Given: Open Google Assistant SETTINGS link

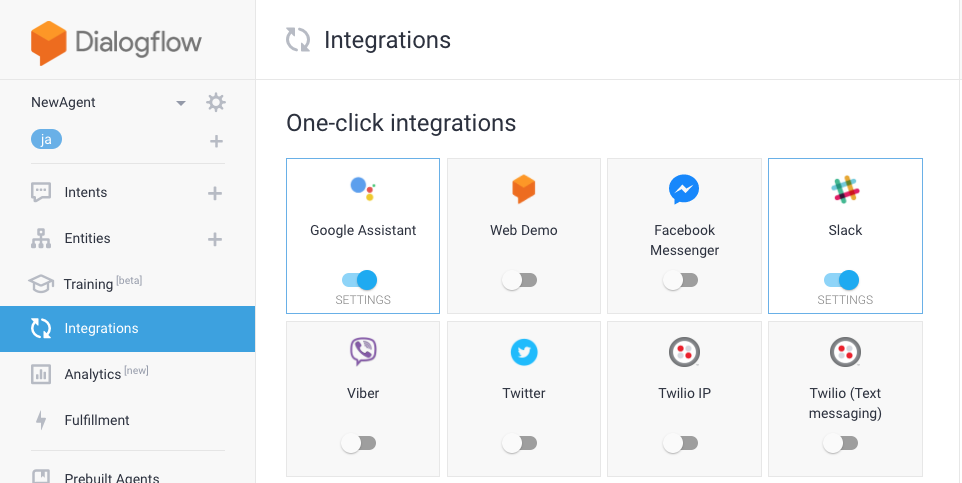Looking at the screenshot, I should pyautogui.click(x=363, y=300).
